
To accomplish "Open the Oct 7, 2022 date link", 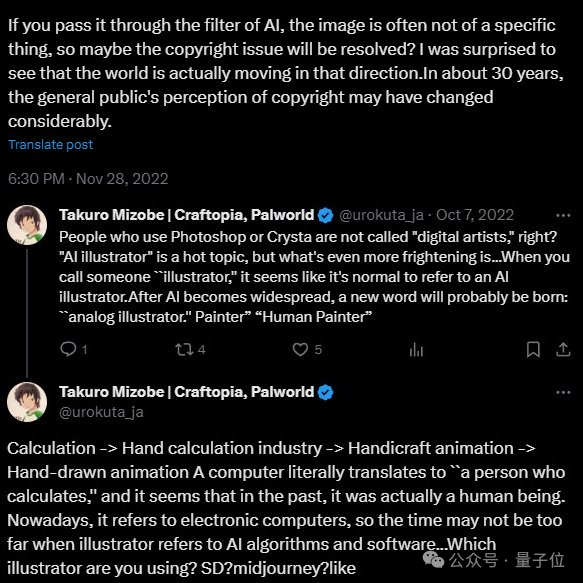I will pos(475,215).
